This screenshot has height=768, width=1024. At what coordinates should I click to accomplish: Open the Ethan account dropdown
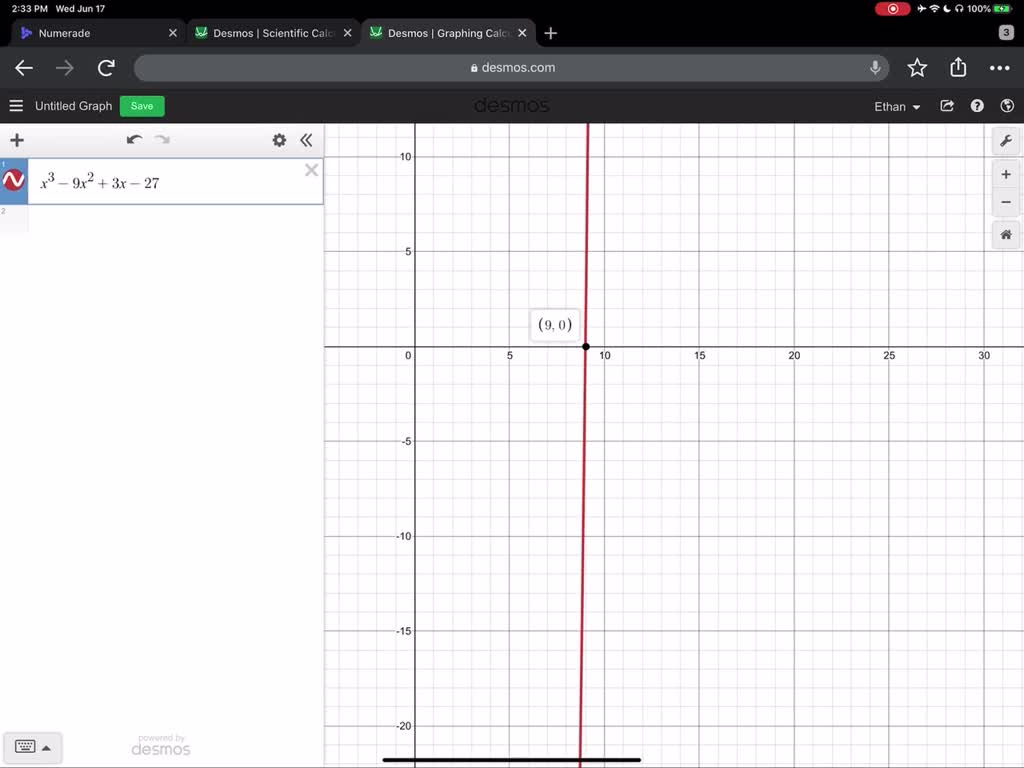coord(896,106)
